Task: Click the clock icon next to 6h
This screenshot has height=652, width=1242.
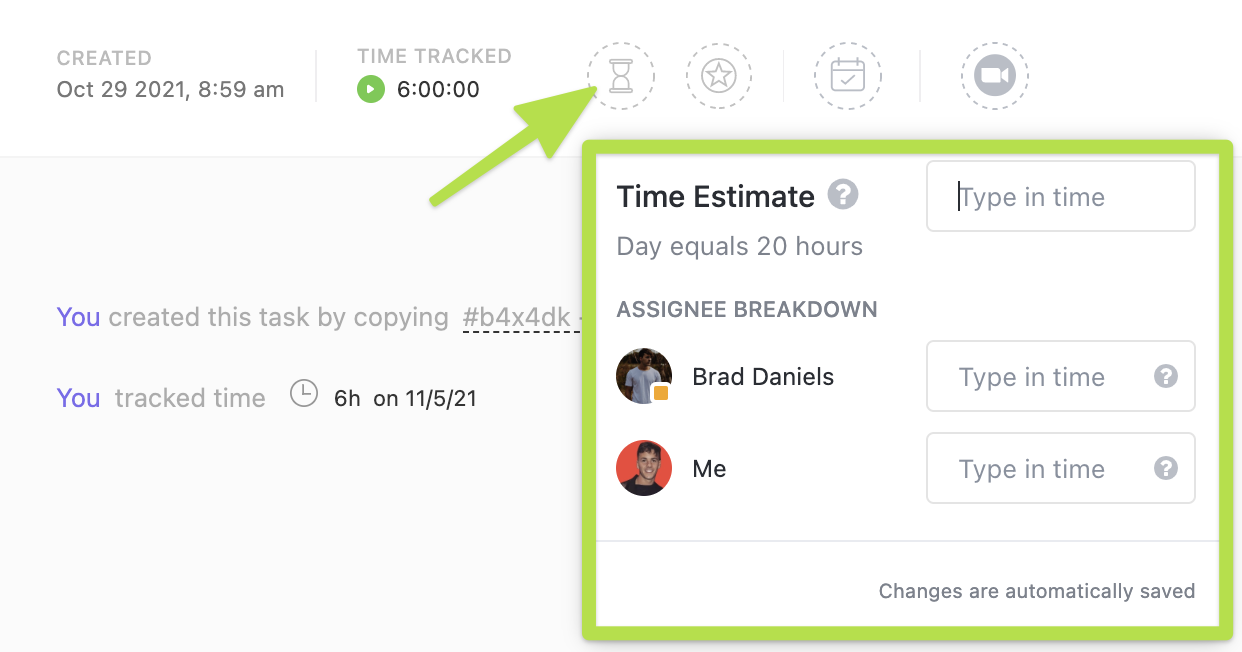Action: 304,395
